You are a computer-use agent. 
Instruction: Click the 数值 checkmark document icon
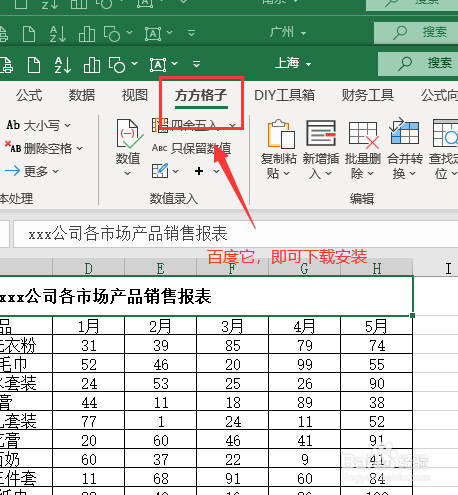point(129,134)
